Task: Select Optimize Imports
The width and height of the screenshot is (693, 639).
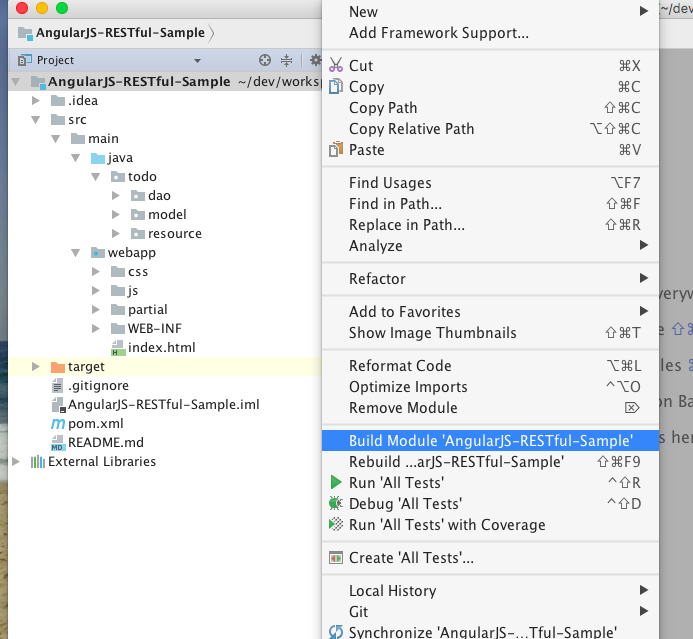Action: click(x=490, y=387)
